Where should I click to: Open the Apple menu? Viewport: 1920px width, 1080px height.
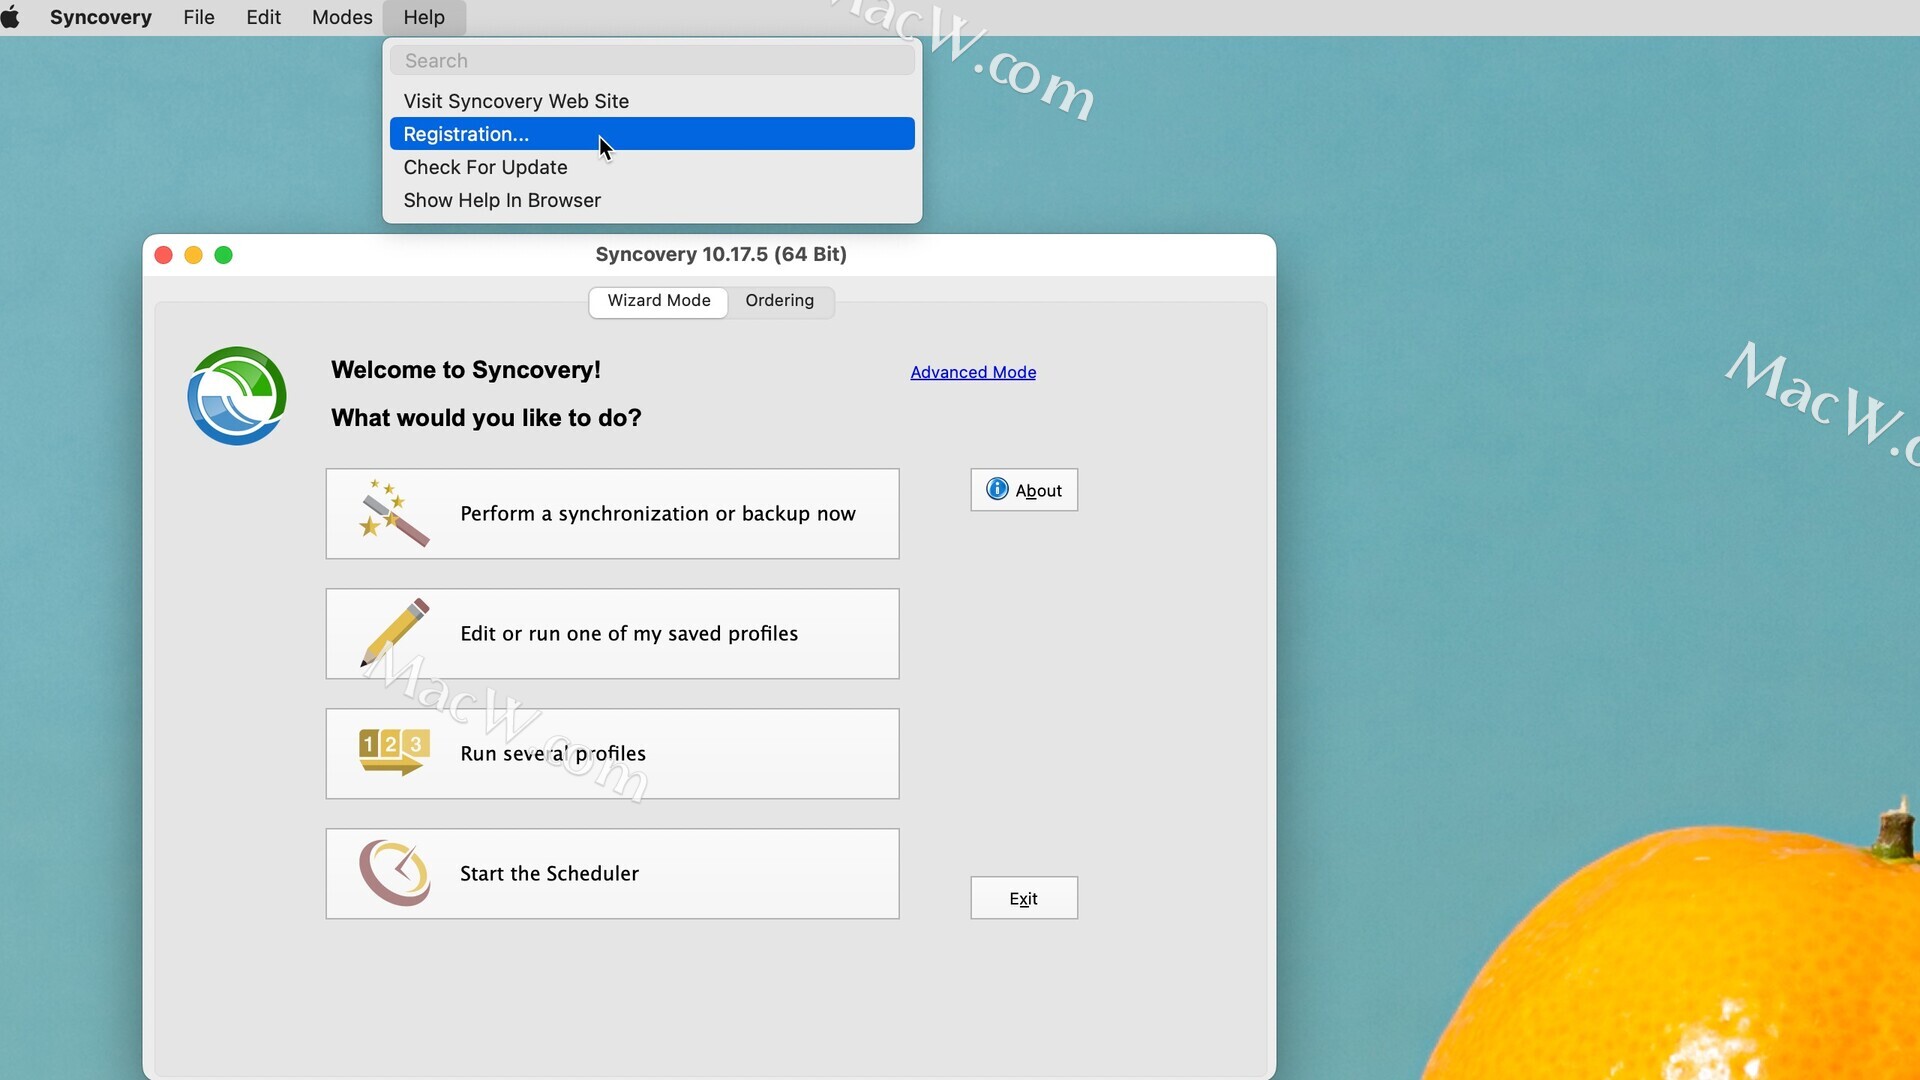pos(11,17)
